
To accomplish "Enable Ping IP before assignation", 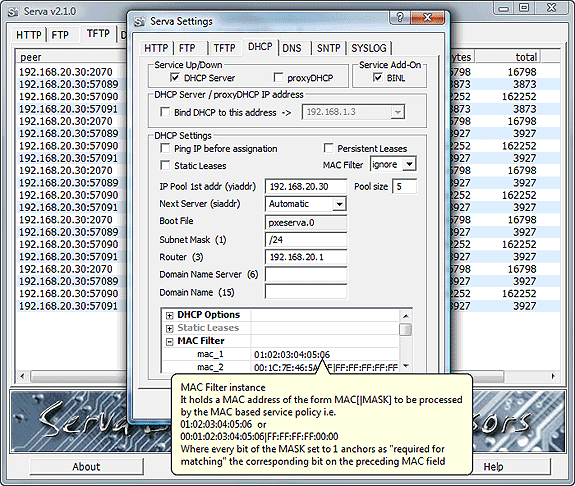I will tap(165, 148).
